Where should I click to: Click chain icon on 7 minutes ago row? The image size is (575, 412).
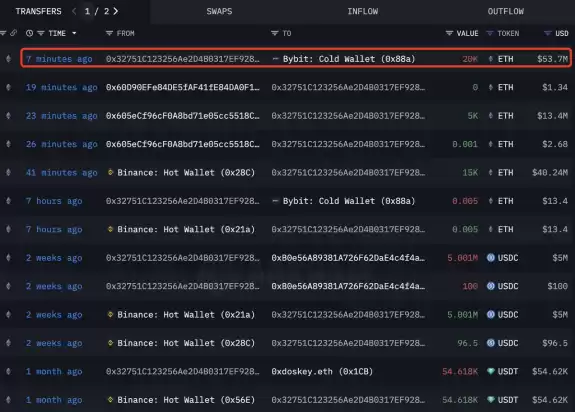click(8, 59)
